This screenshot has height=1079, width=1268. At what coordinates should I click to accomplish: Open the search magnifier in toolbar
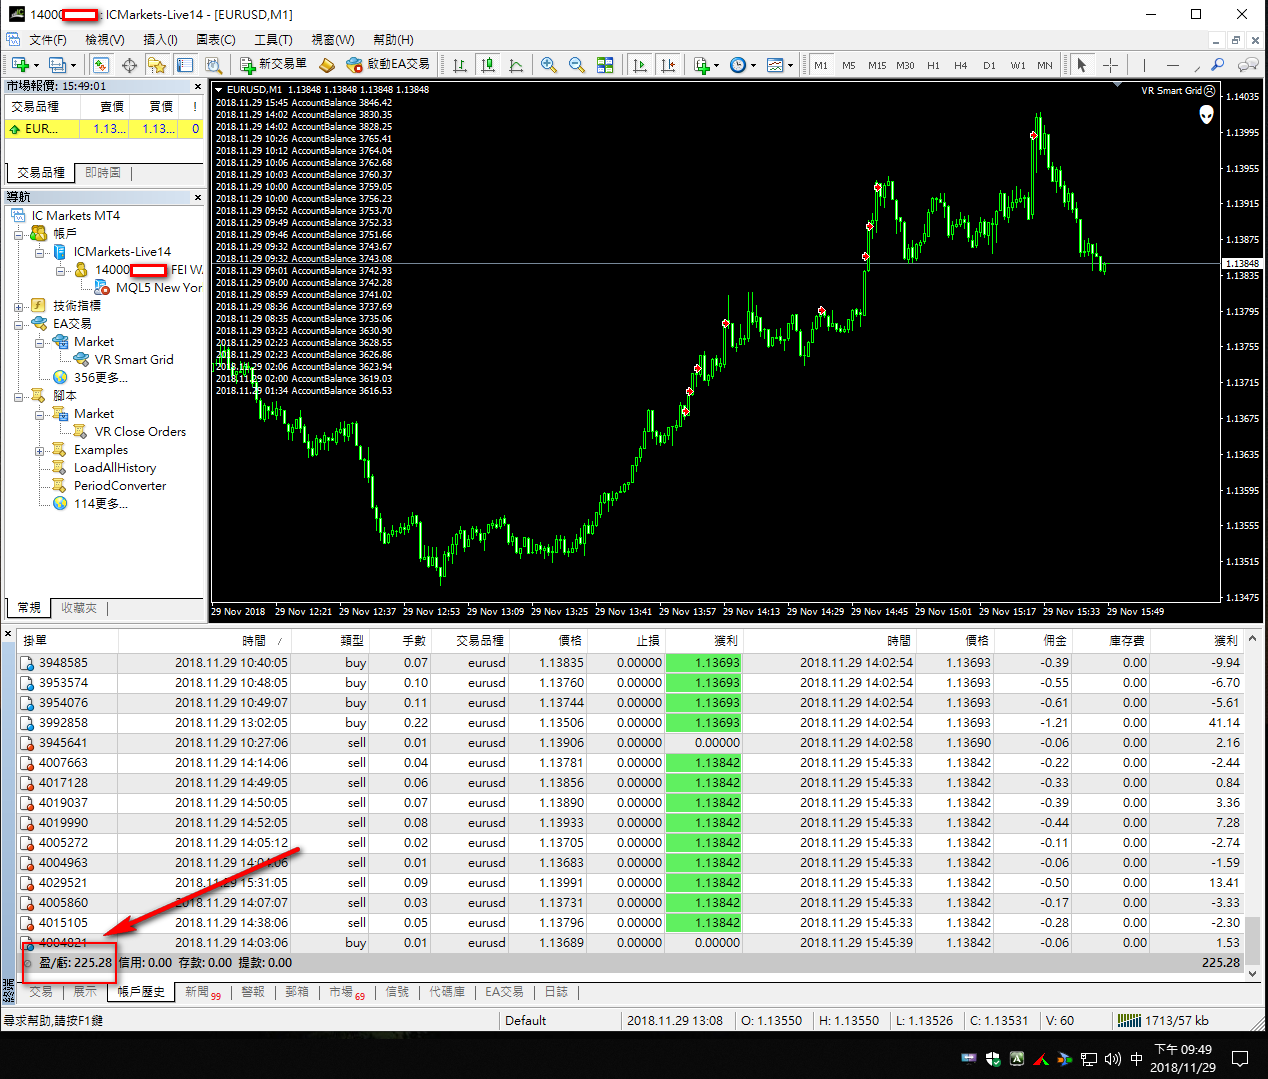(1217, 65)
